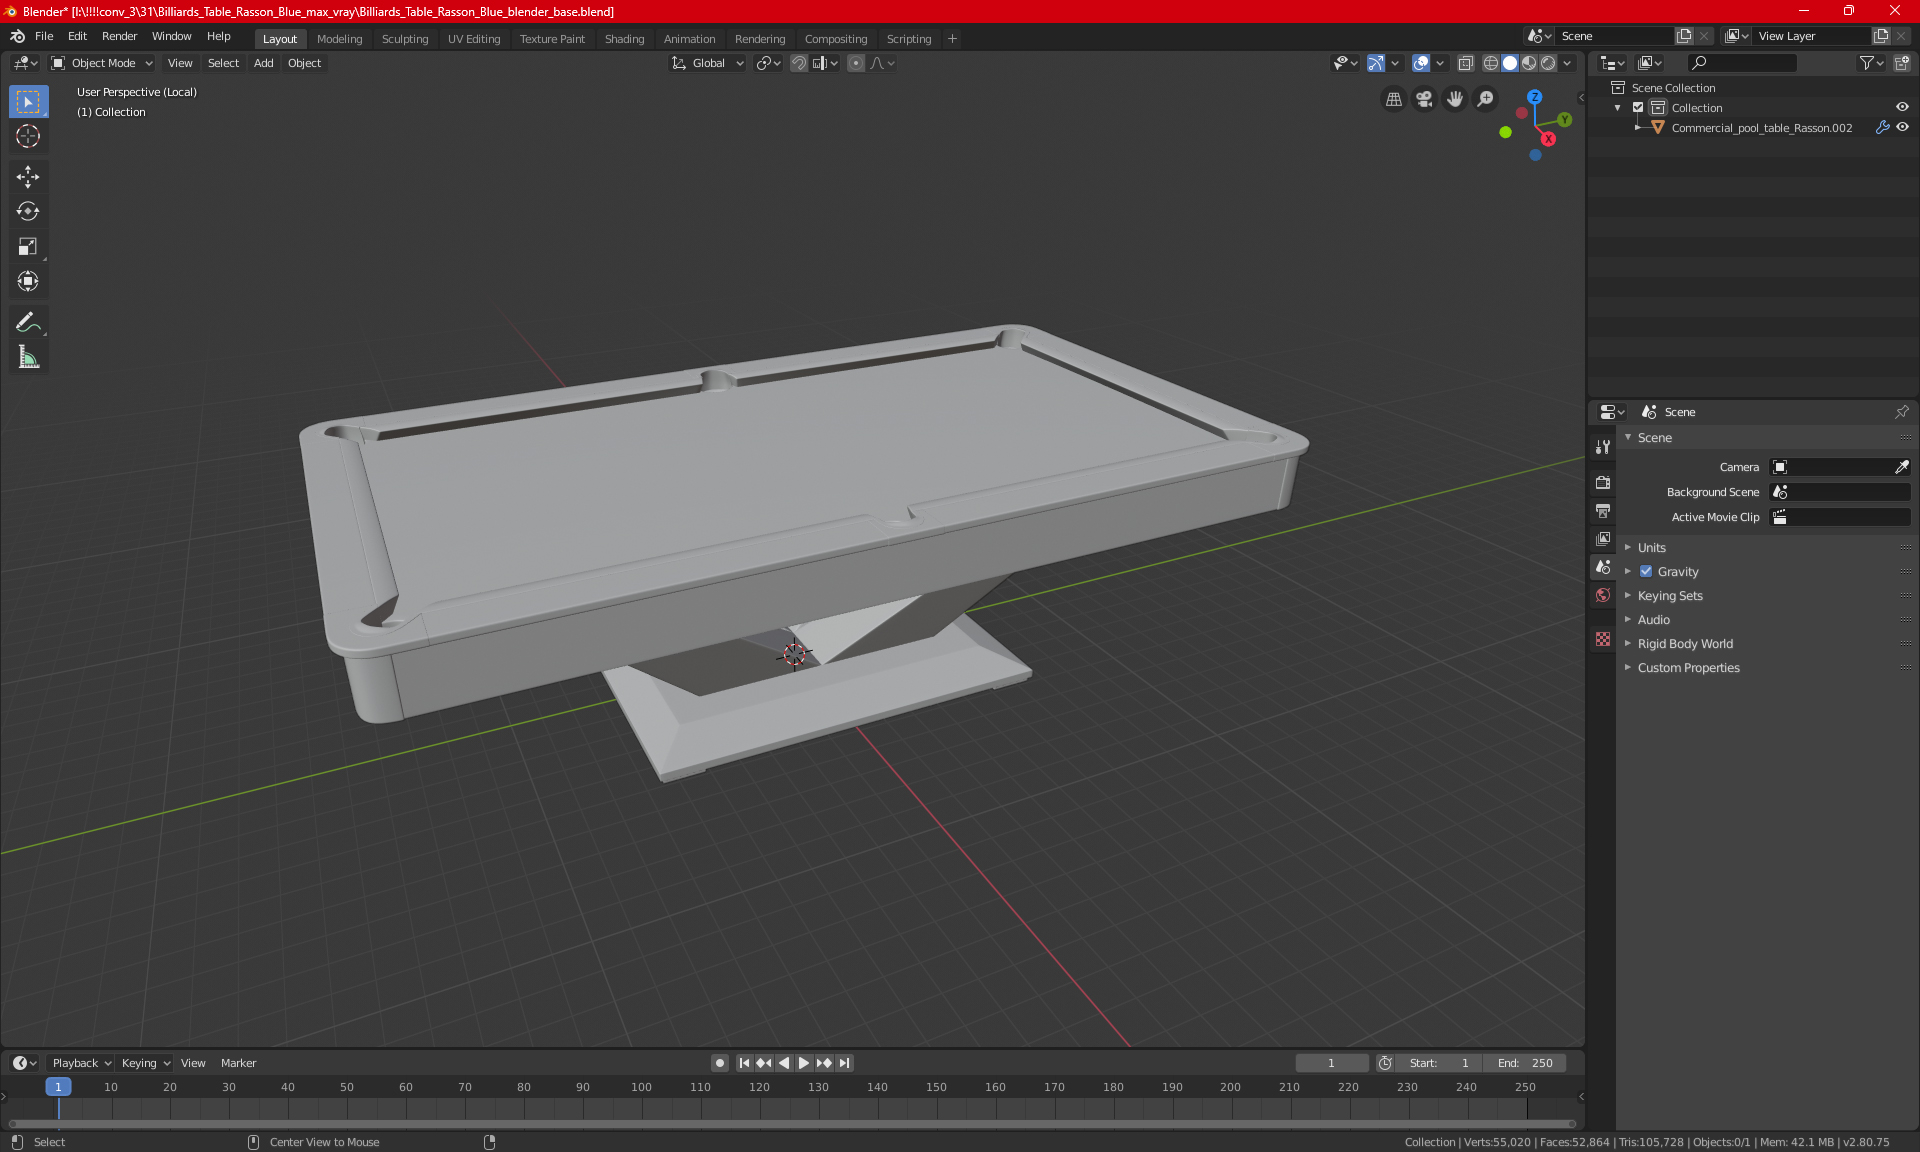
Task: Select the Rotate tool
Action: click(28, 212)
